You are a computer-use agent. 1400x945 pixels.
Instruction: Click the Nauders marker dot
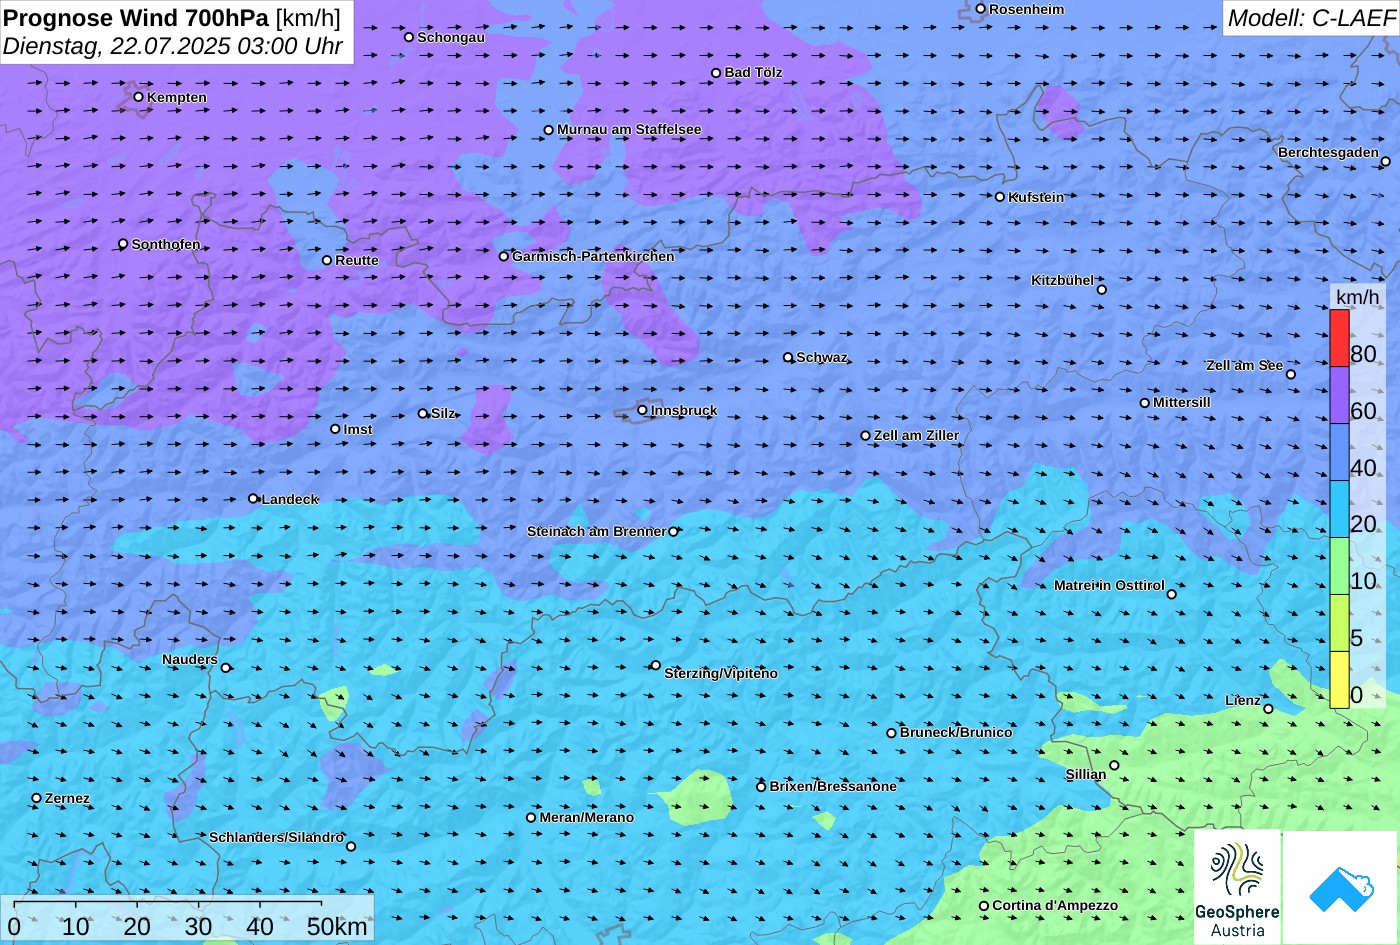coord(226,668)
